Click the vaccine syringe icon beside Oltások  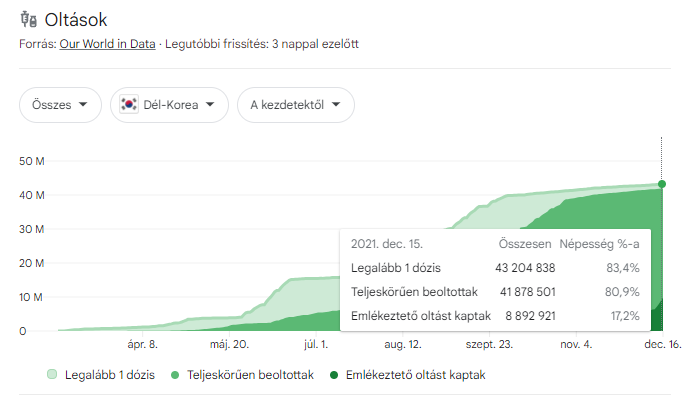(x=29, y=19)
